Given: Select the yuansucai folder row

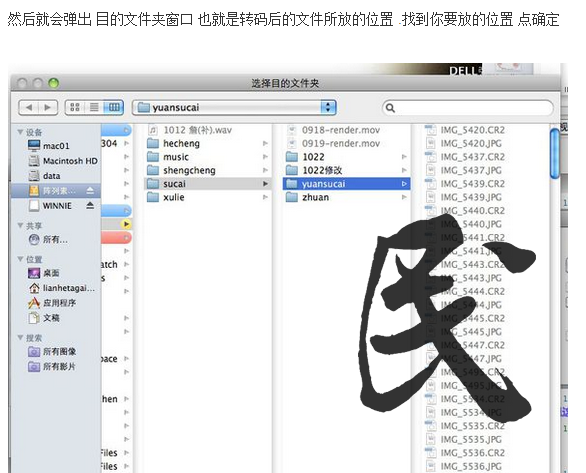Looking at the screenshot, I should point(346,184).
